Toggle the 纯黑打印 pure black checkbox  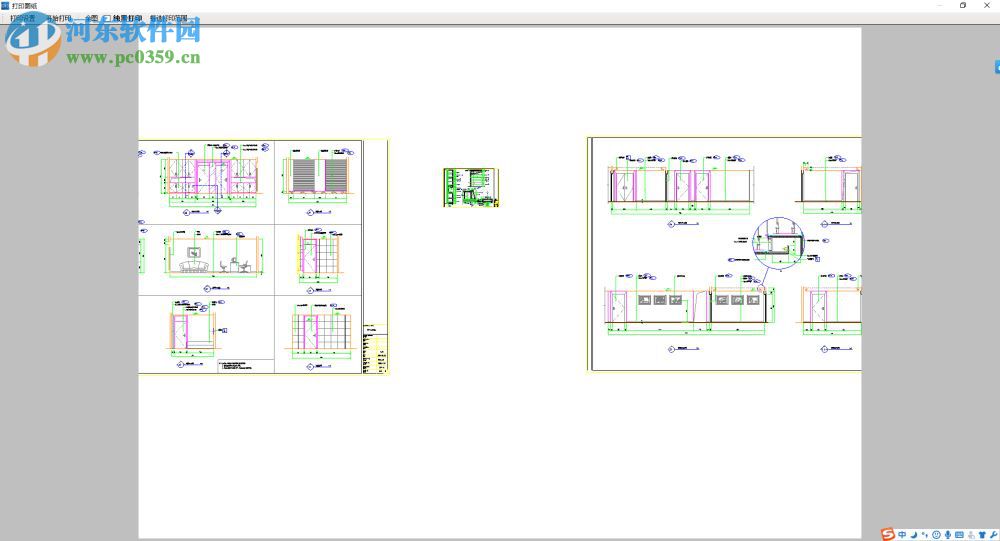pyautogui.click(x=108, y=19)
